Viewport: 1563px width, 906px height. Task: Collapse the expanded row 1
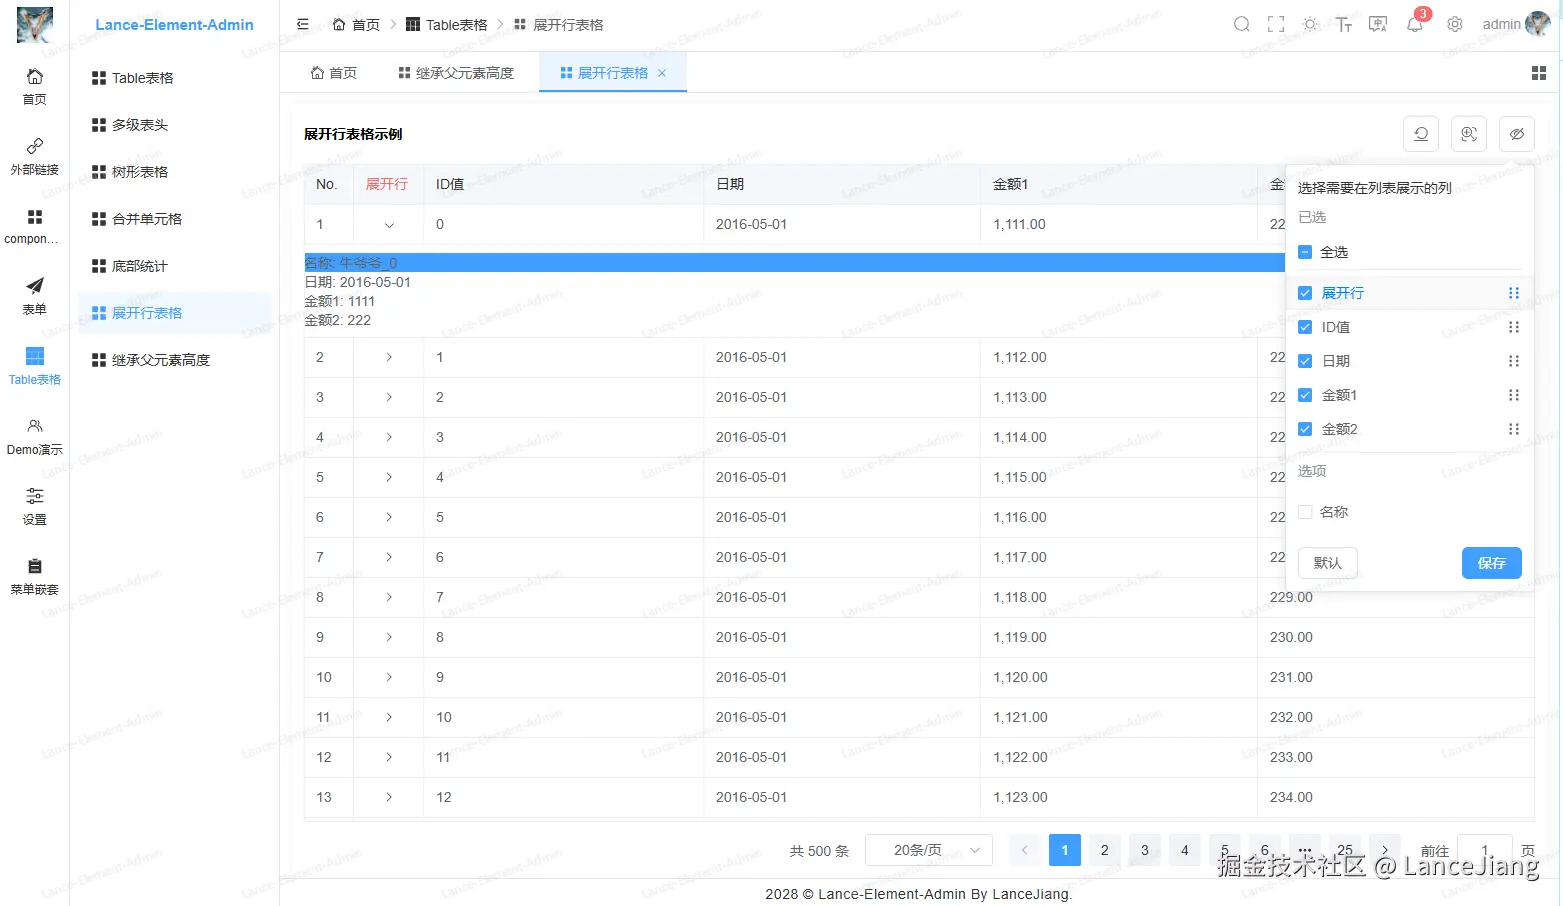(x=387, y=224)
